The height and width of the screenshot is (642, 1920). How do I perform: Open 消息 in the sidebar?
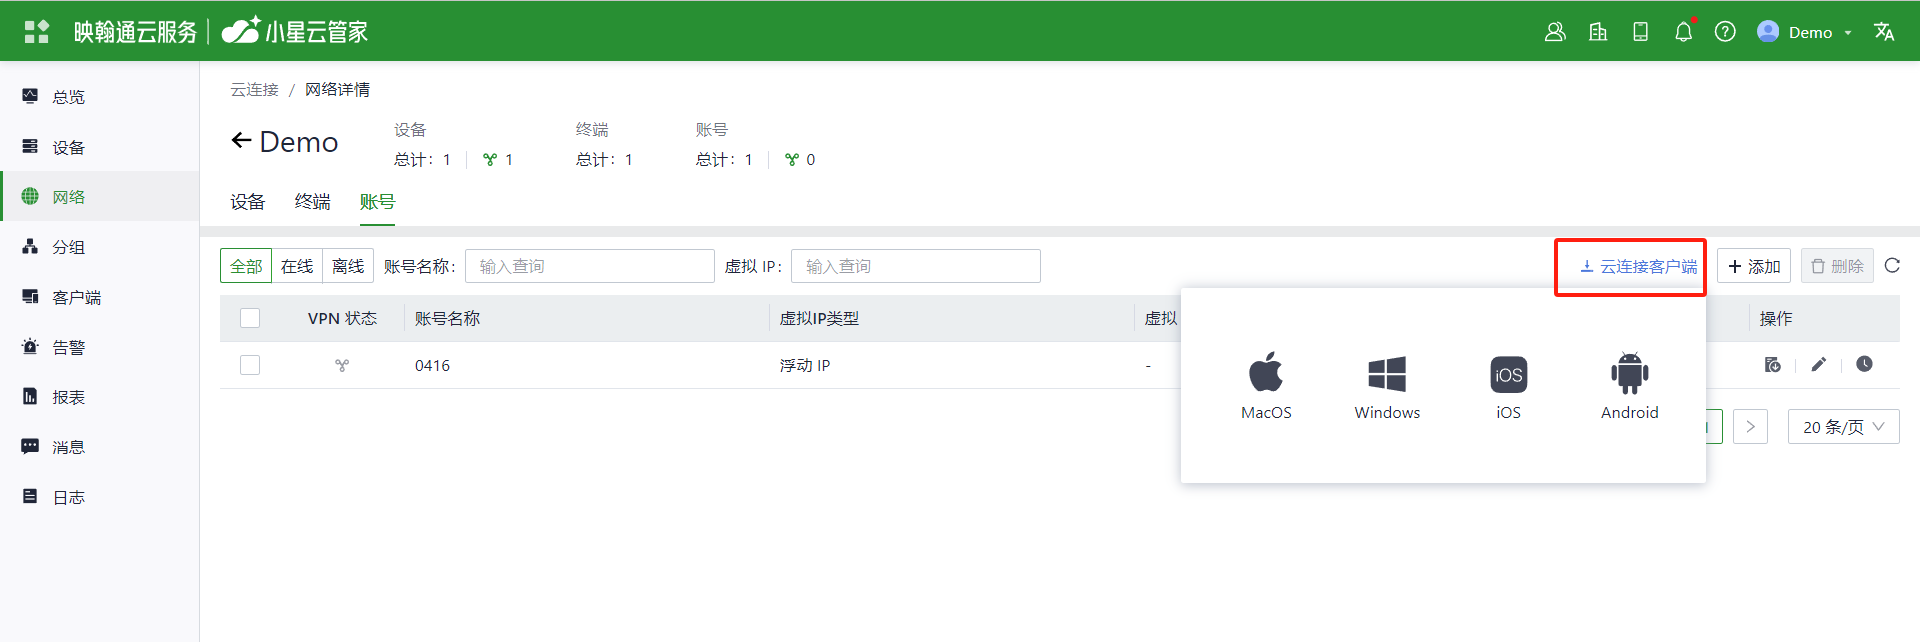[99, 447]
